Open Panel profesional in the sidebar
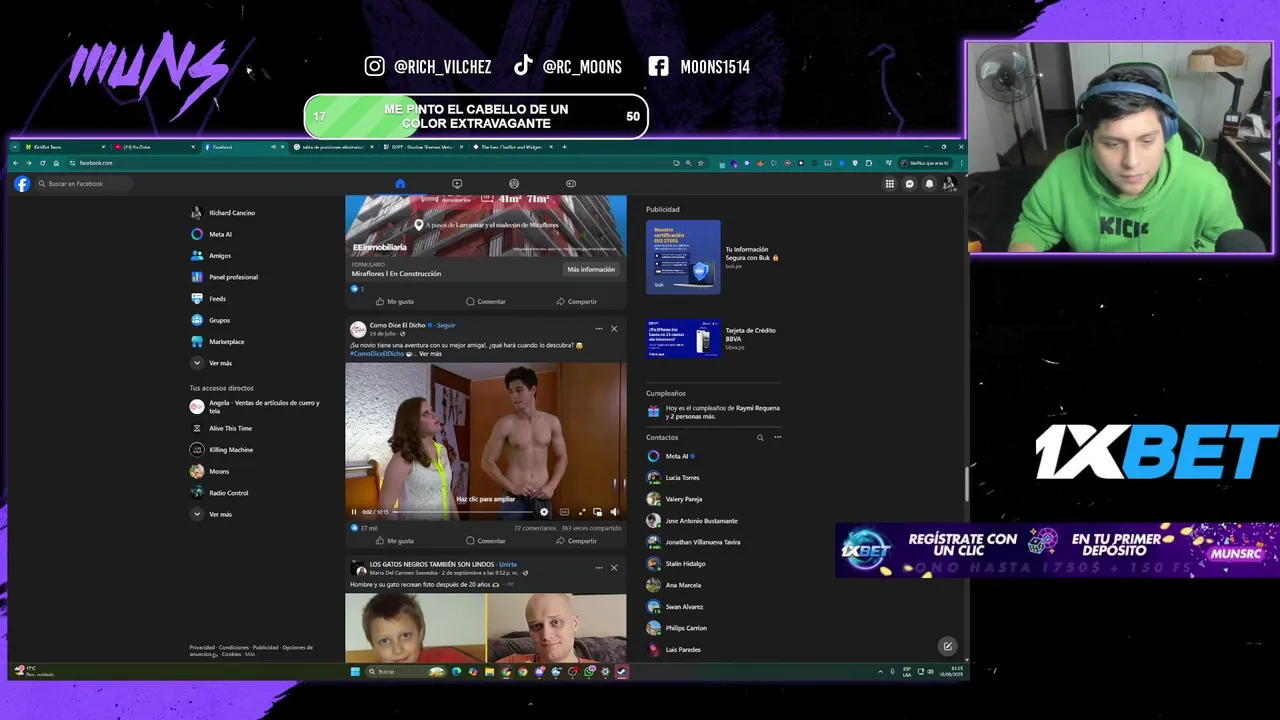Image resolution: width=1280 pixels, height=720 pixels. [x=224, y=277]
